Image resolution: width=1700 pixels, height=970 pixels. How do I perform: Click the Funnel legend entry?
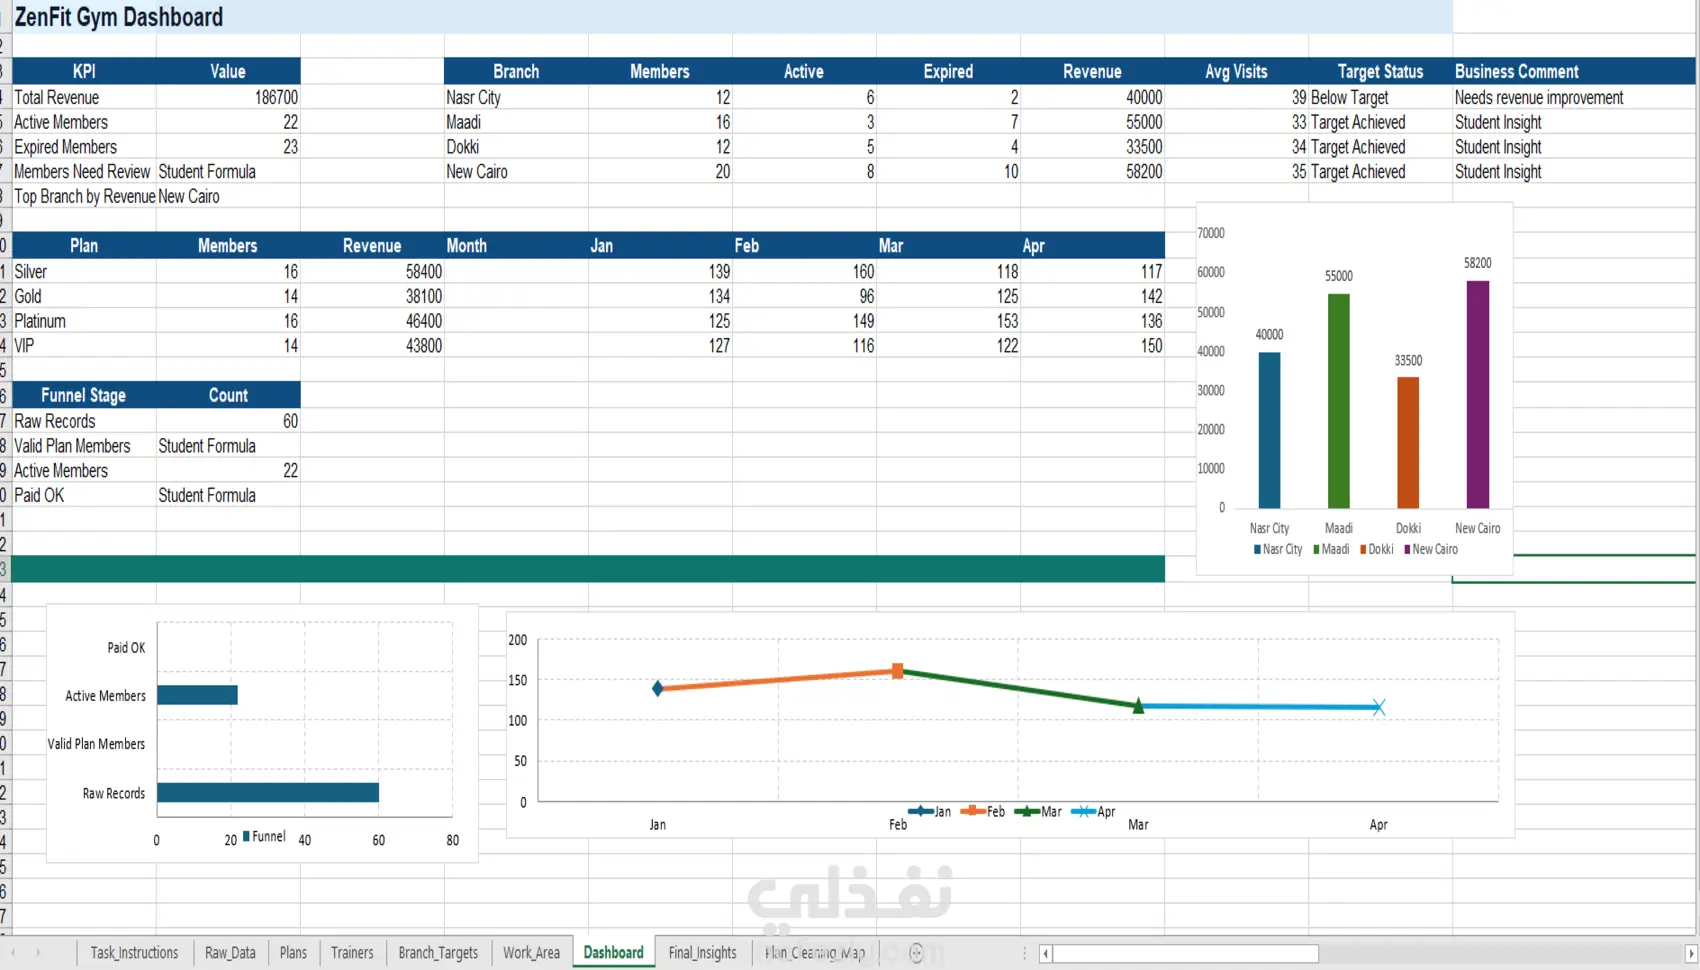click(x=264, y=836)
